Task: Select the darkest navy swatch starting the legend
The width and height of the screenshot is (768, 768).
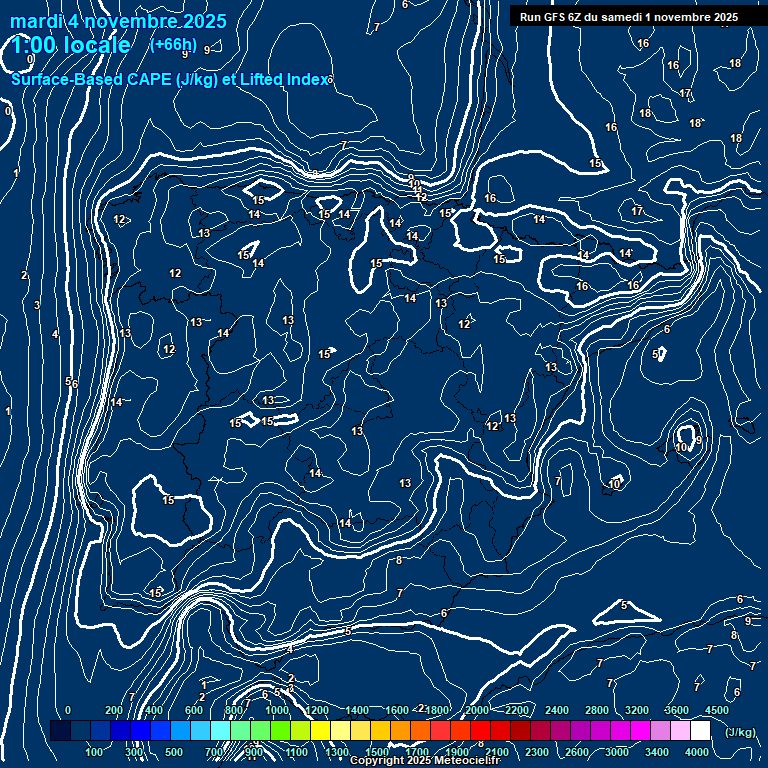Action: pos(60,730)
